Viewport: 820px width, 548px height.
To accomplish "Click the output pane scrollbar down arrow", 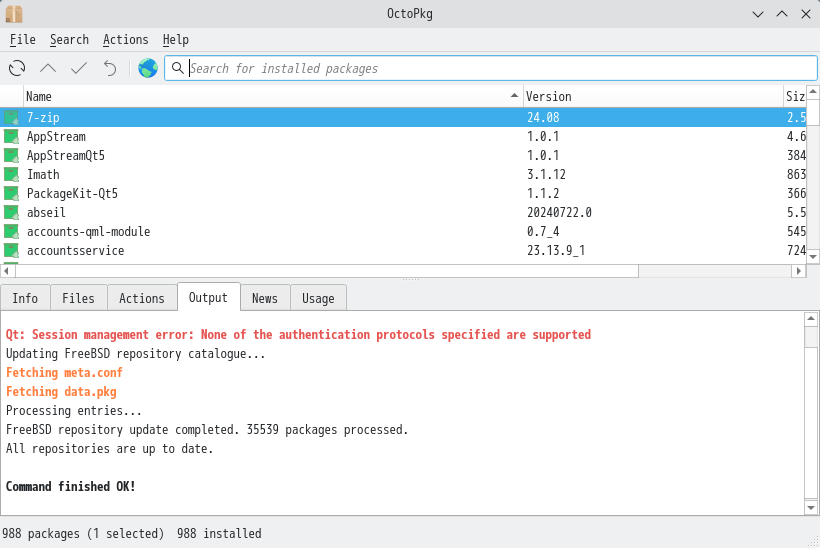I will [x=811, y=508].
